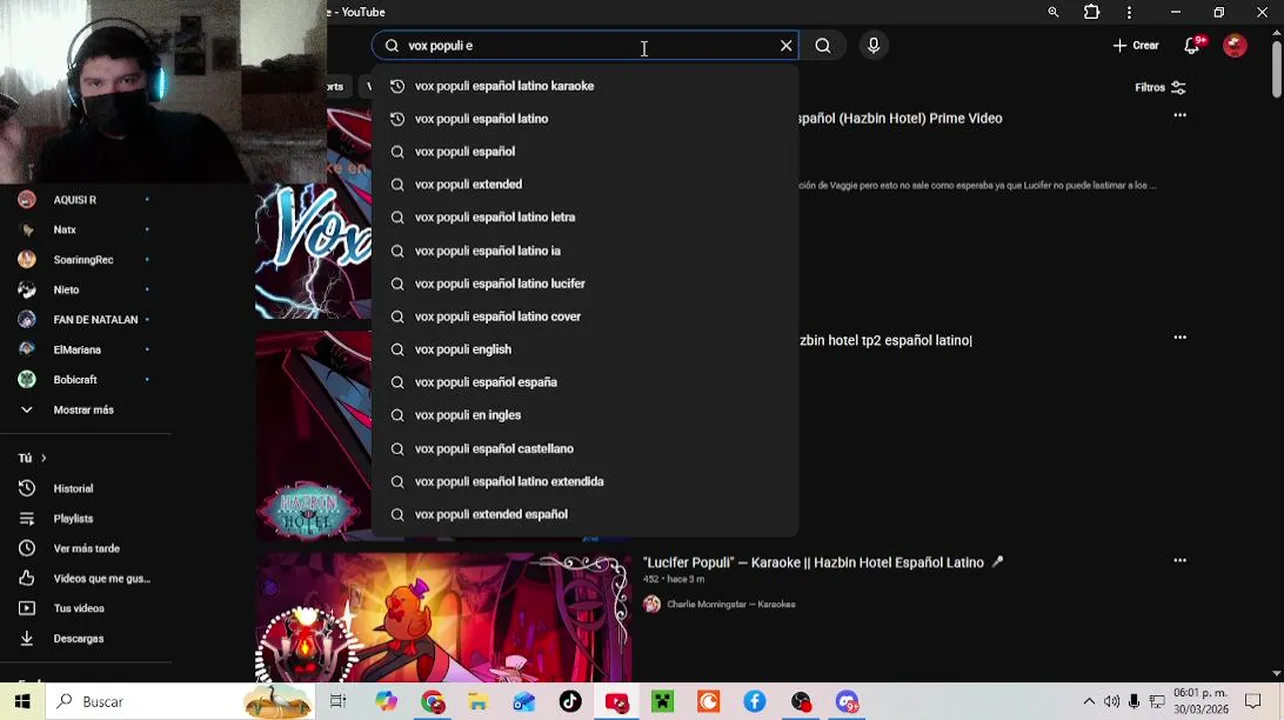Choose history suggestion 'vox populi español latino'
The width and height of the screenshot is (1284, 720).
(586, 119)
